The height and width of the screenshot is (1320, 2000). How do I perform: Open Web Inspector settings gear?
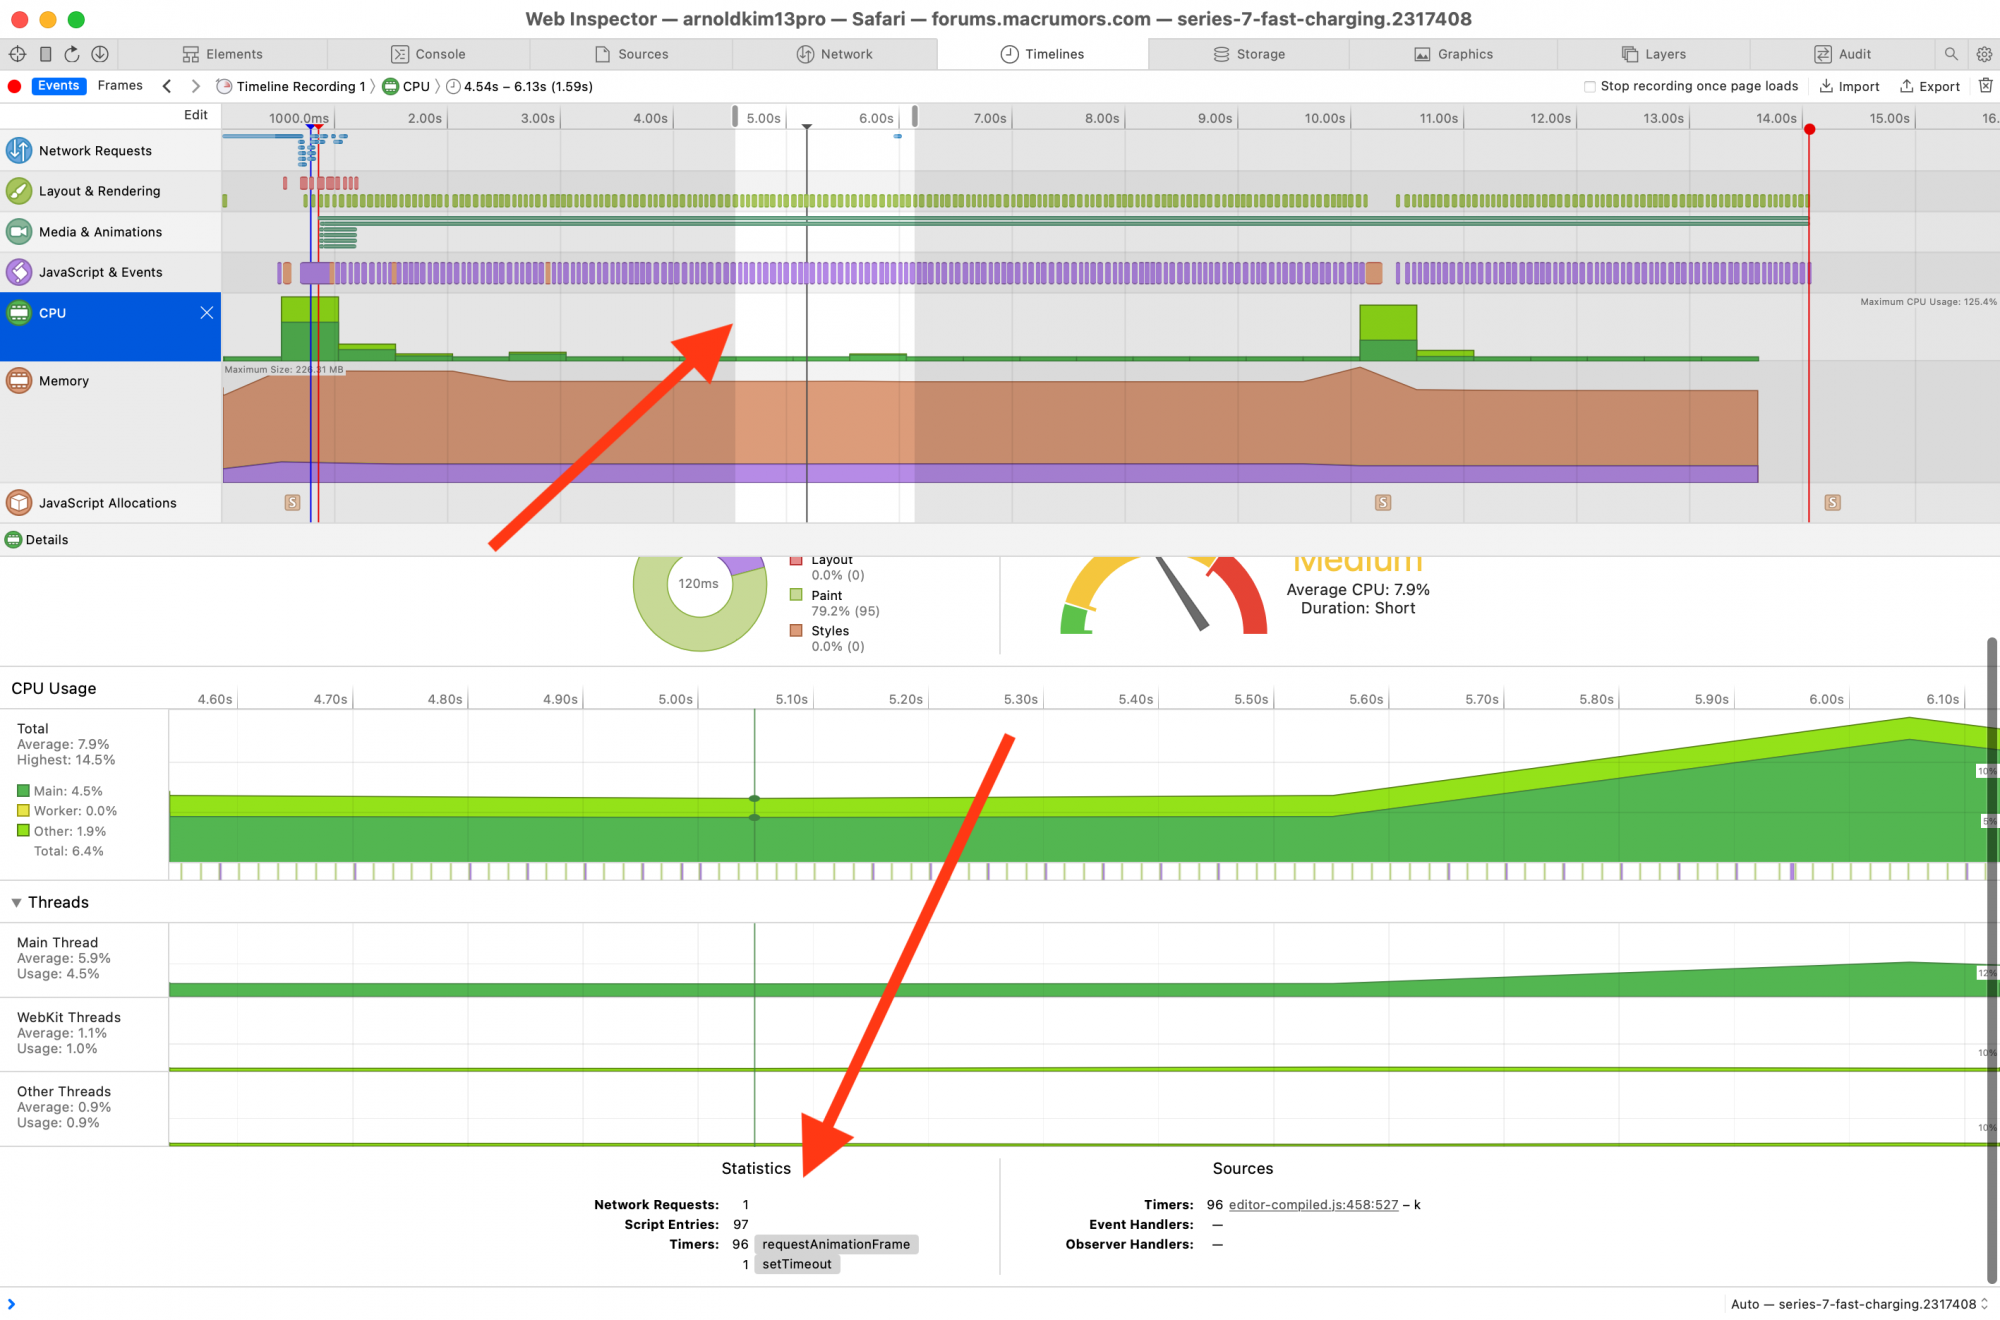click(x=1984, y=54)
